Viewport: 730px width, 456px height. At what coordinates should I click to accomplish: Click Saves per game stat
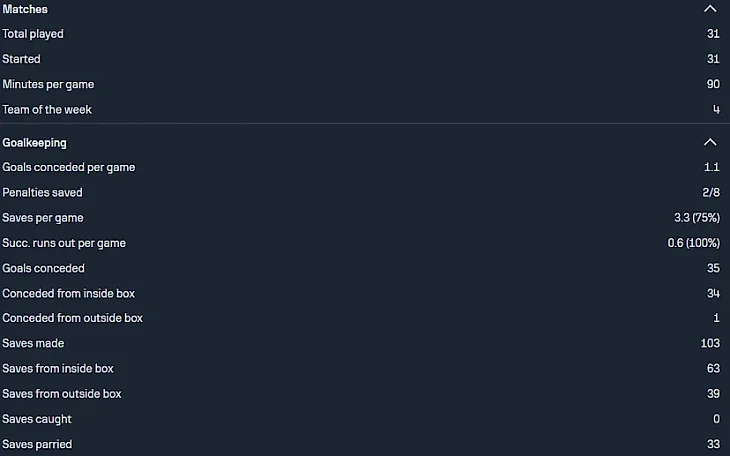(43, 218)
